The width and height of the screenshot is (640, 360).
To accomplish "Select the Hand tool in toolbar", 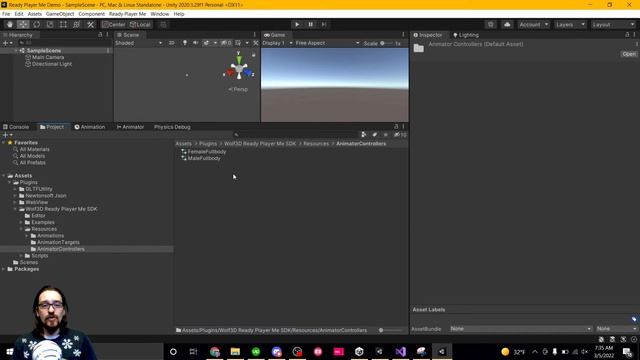I will point(9,24).
